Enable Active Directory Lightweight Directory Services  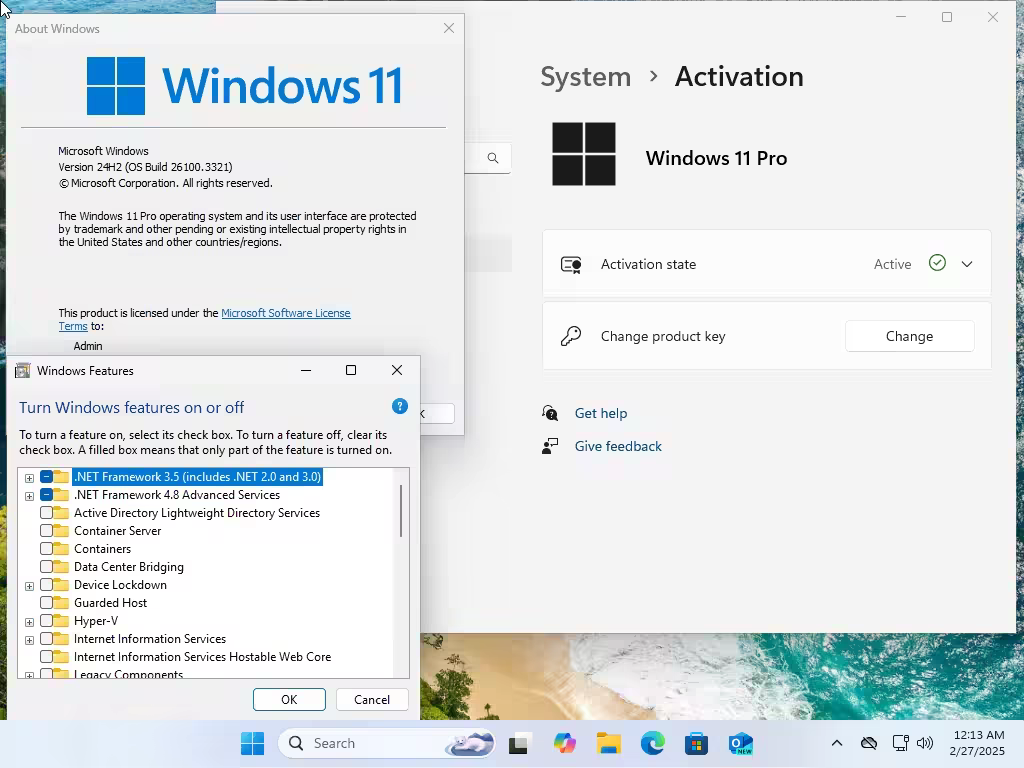point(46,513)
